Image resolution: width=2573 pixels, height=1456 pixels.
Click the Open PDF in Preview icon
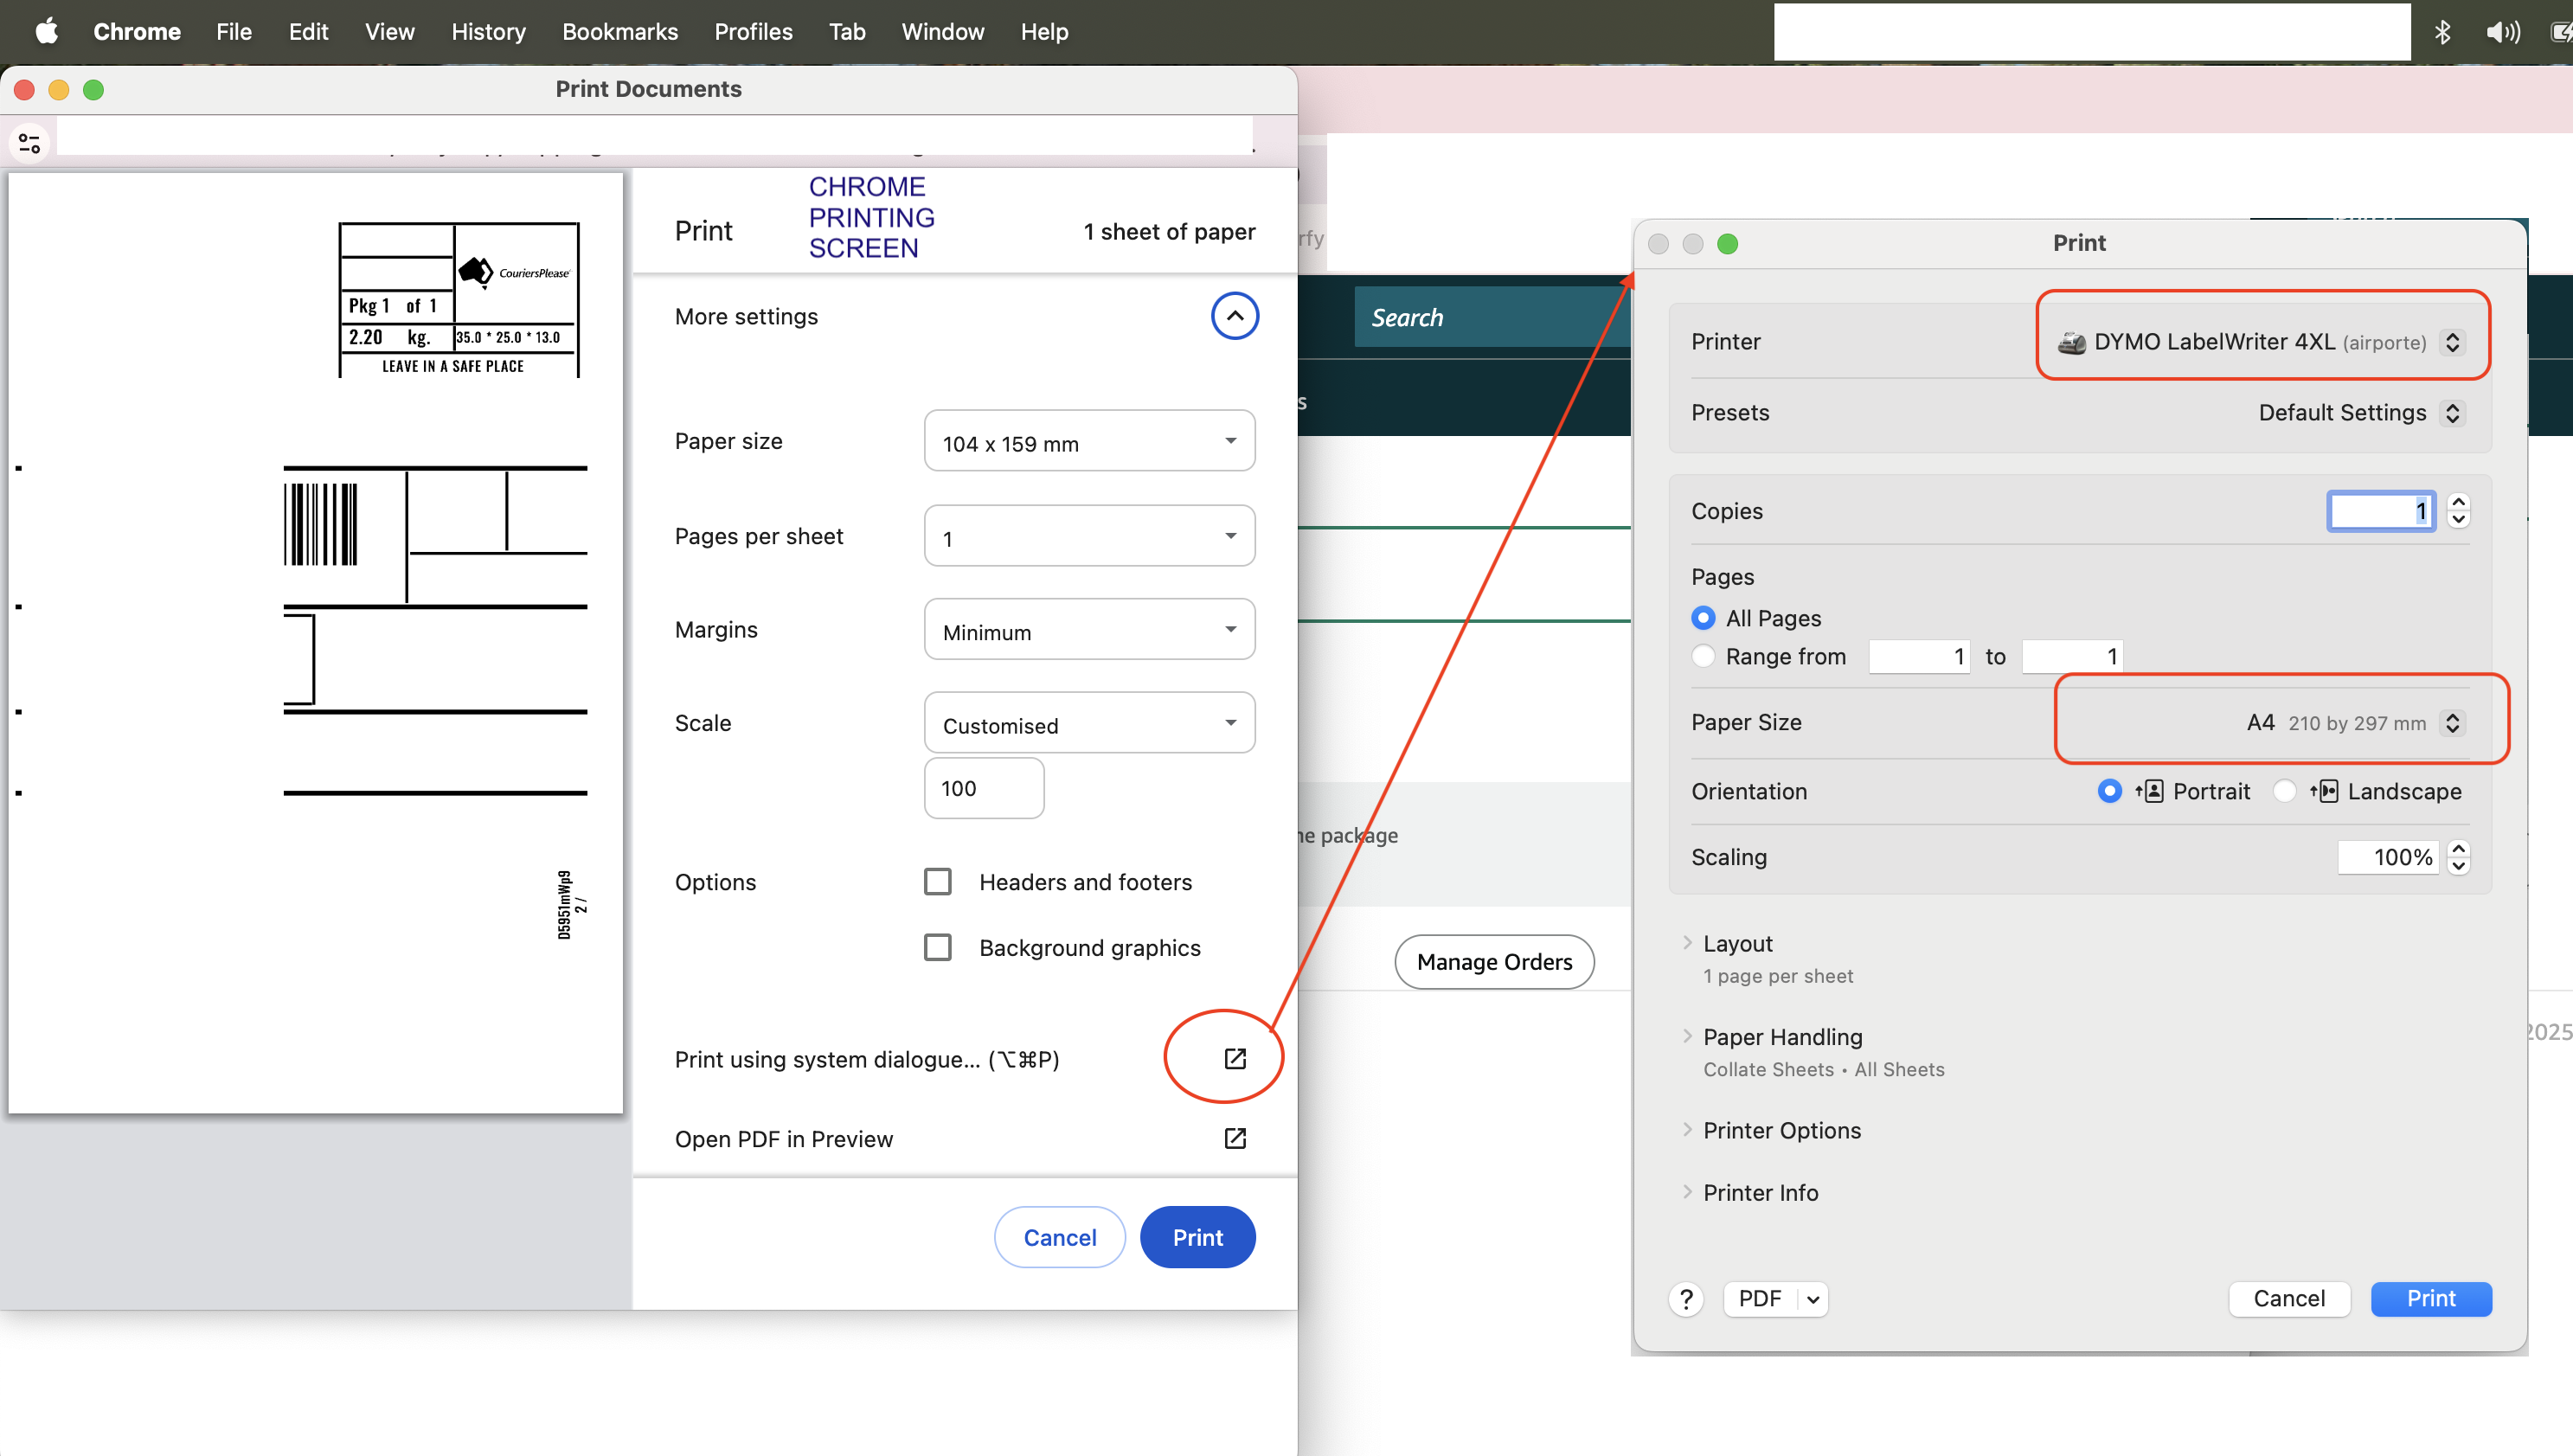pos(1235,1138)
